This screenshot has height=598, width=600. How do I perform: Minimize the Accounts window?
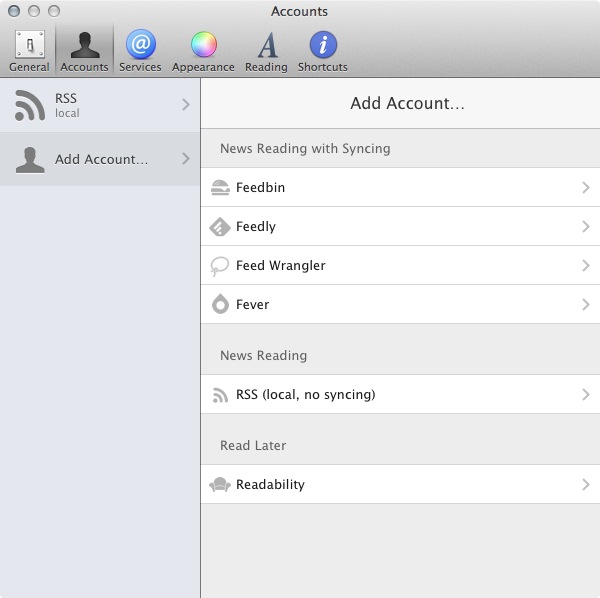coord(34,11)
